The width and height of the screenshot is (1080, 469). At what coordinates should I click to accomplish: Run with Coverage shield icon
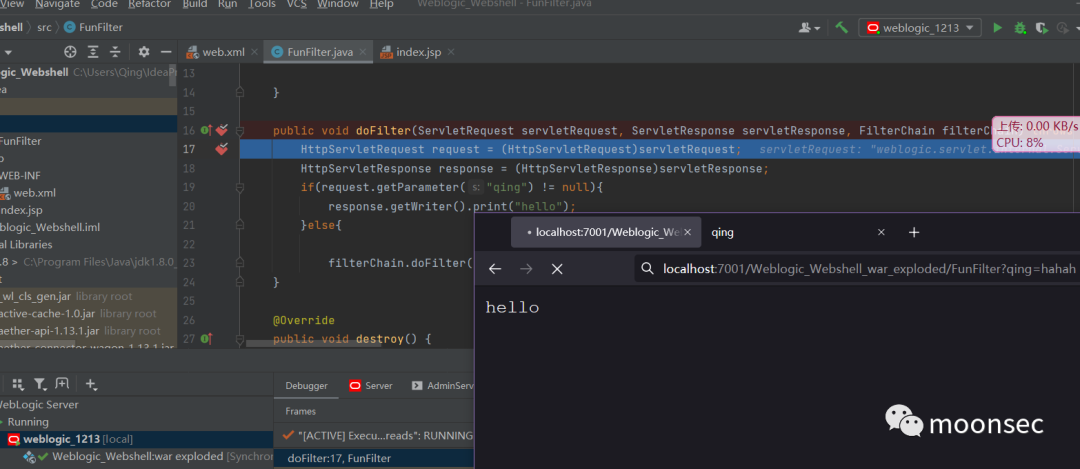click(1043, 28)
